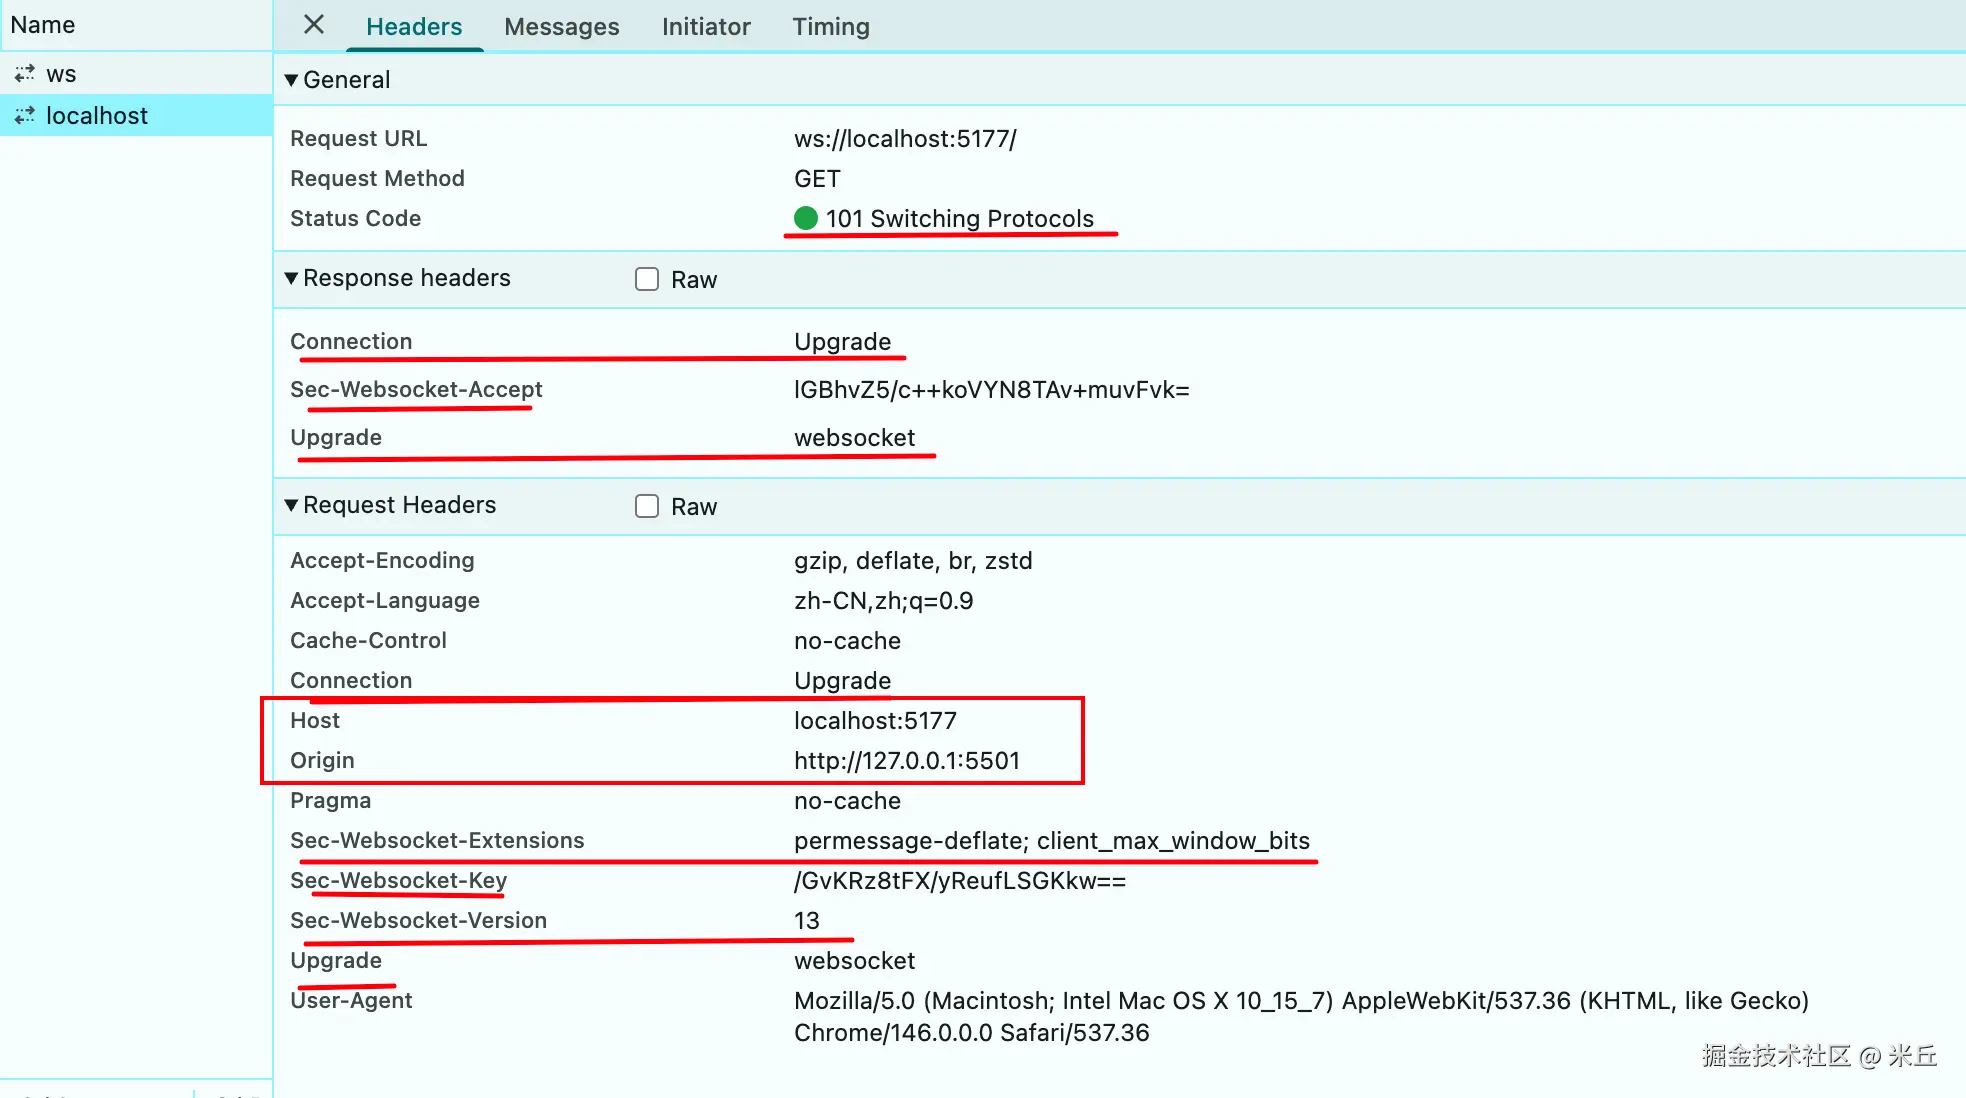Screen dimensions: 1966x1098
Task: Switch to the Messages tab
Action: [x=561, y=27]
